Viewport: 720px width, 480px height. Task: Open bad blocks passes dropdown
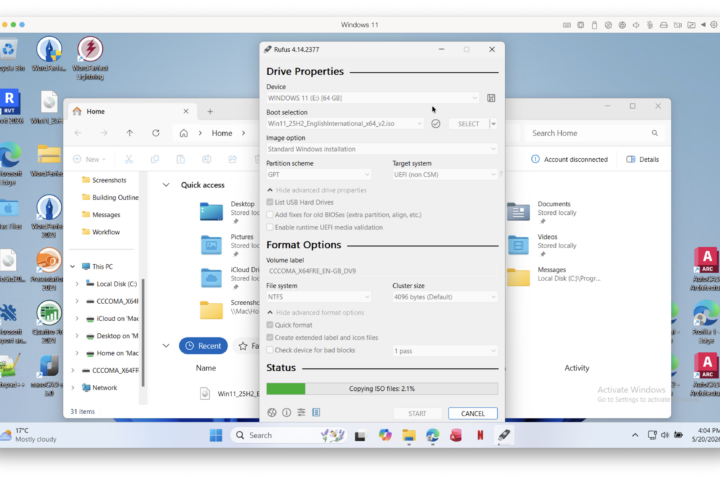pos(445,351)
